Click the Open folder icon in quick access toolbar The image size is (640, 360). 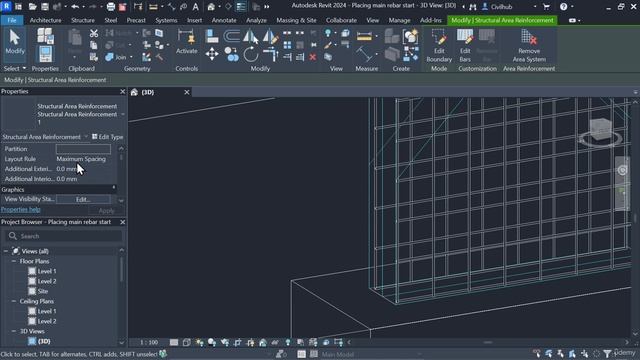tap(33, 7)
